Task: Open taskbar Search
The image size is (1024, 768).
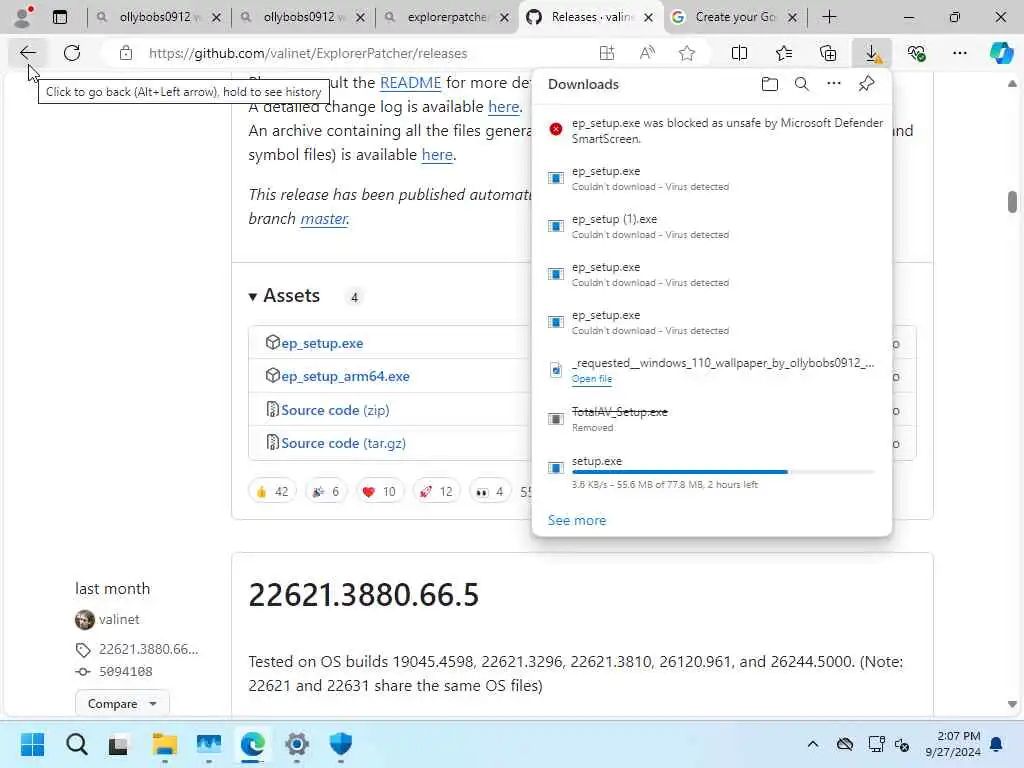Action: coord(76,744)
